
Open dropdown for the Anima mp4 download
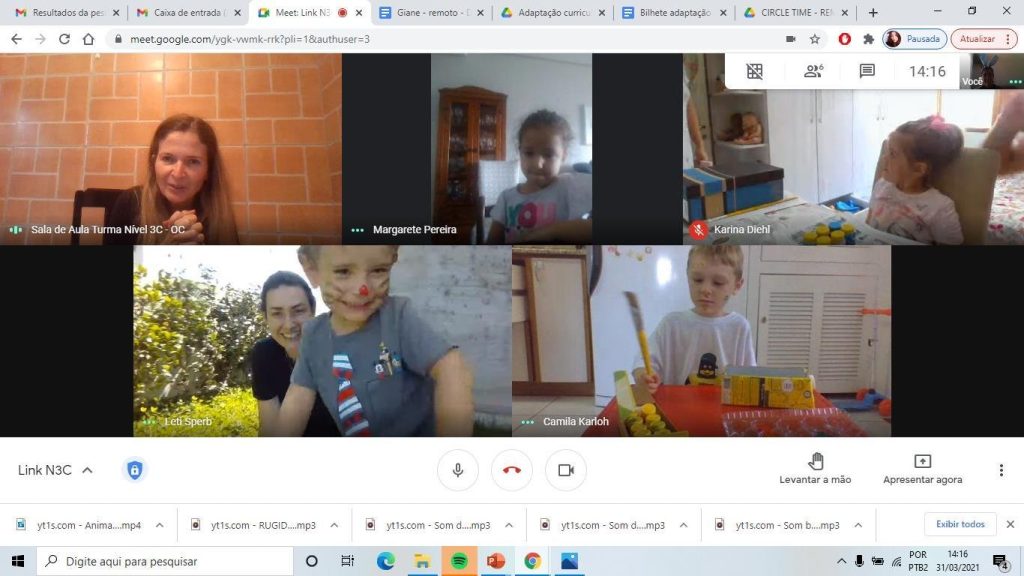(x=159, y=525)
